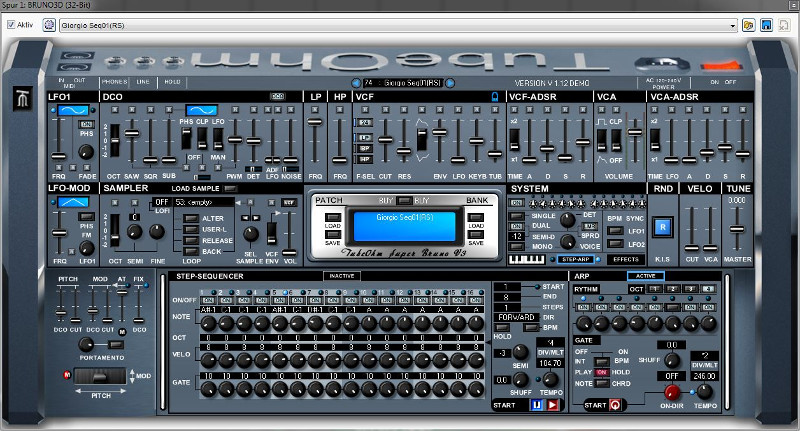
Task: Open the preset browser folder icon
Action: (748, 25)
